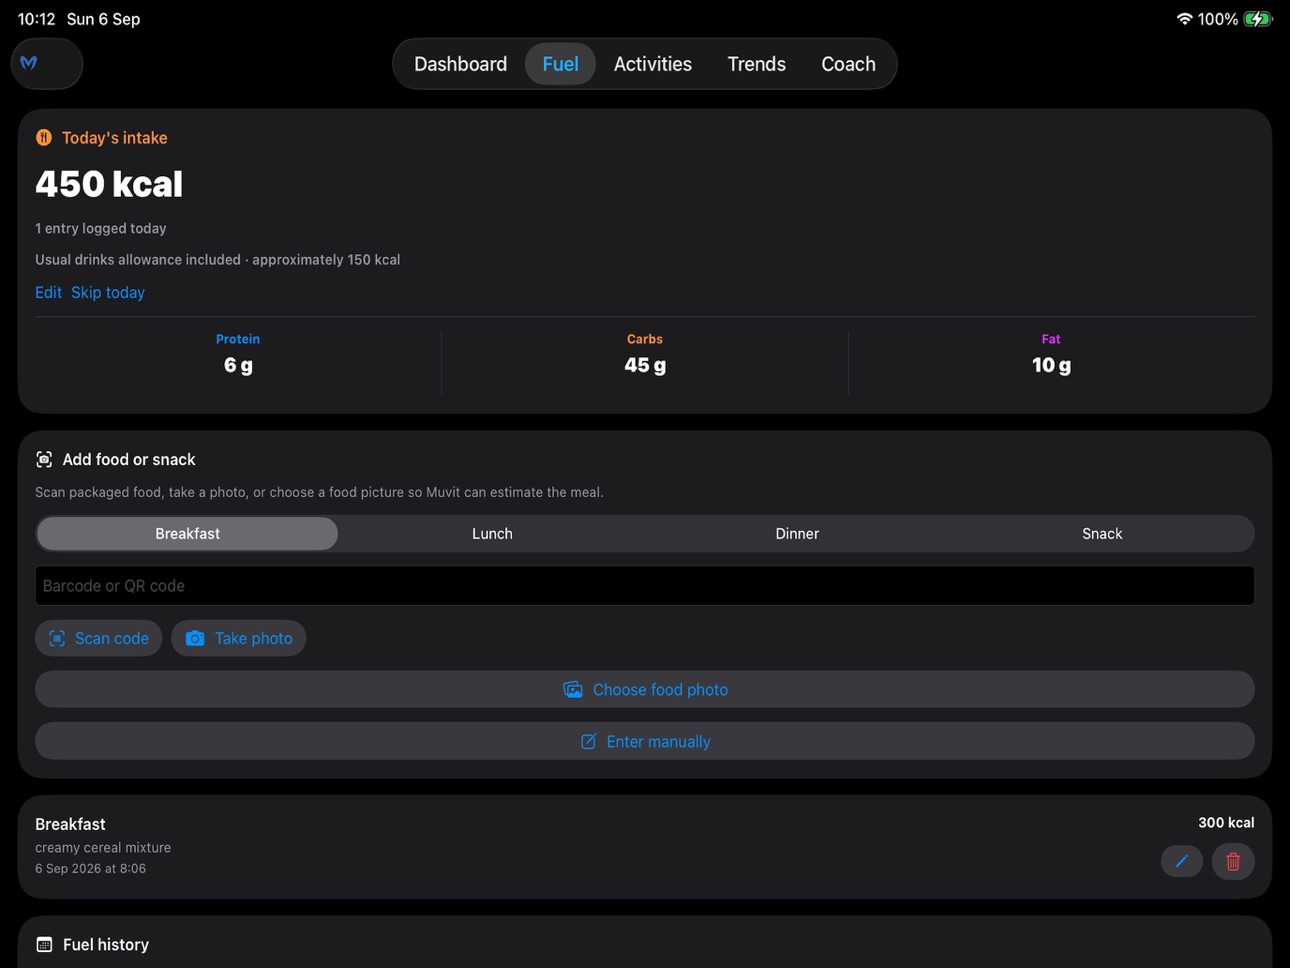Focus the Barcode or QR code field
The width and height of the screenshot is (1290, 968).
(x=645, y=586)
